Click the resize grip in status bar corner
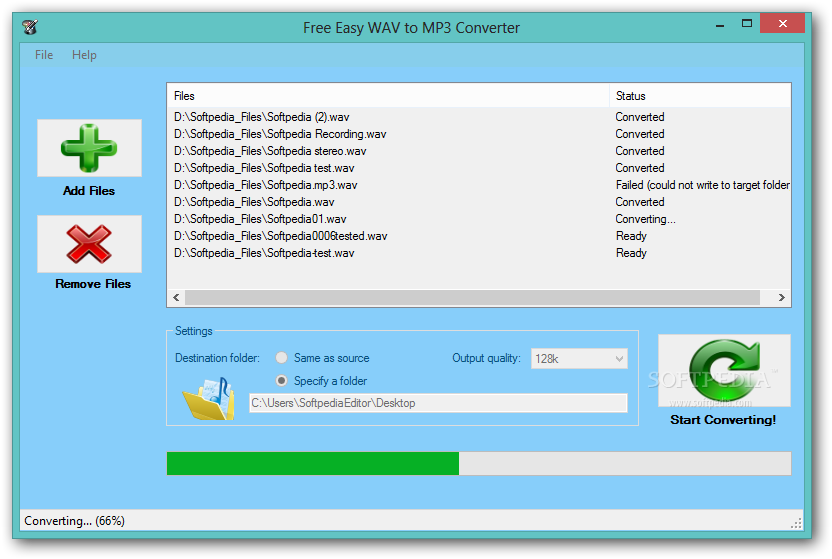Screen dimensions: 832x559 [x=796, y=523]
